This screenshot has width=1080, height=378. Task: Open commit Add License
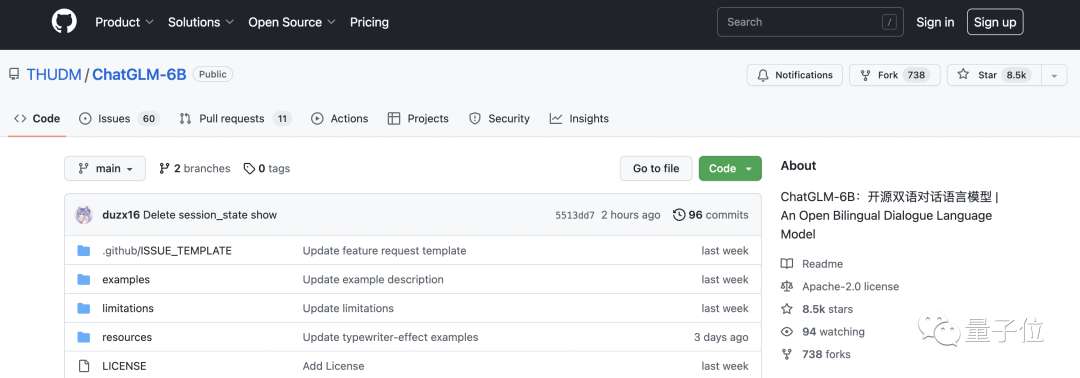(333, 366)
